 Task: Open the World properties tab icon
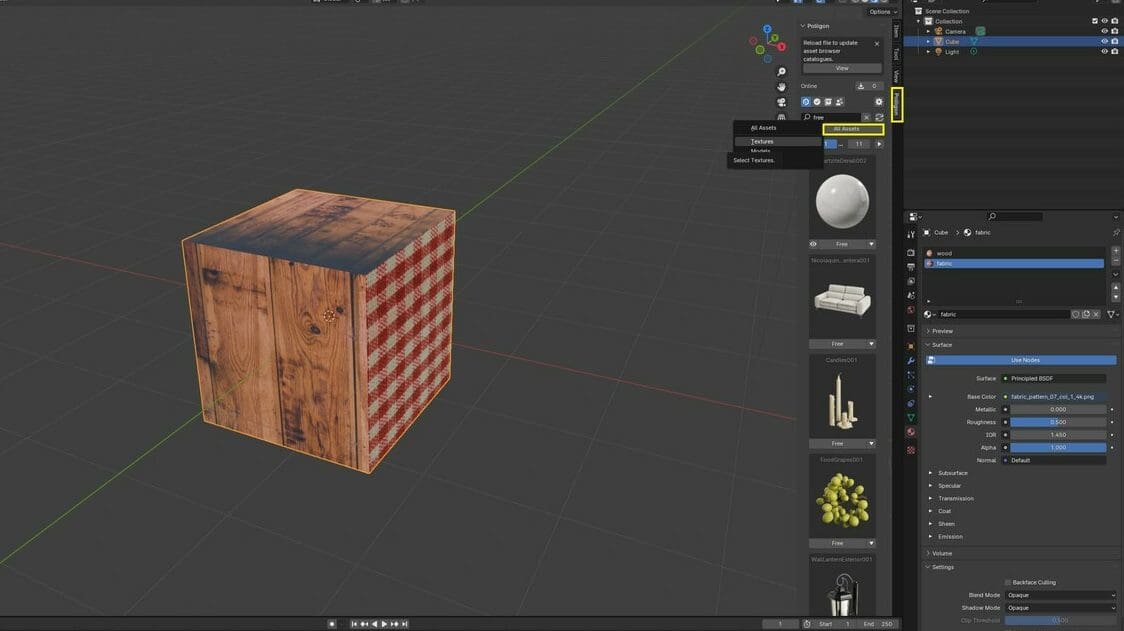click(x=911, y=310)
